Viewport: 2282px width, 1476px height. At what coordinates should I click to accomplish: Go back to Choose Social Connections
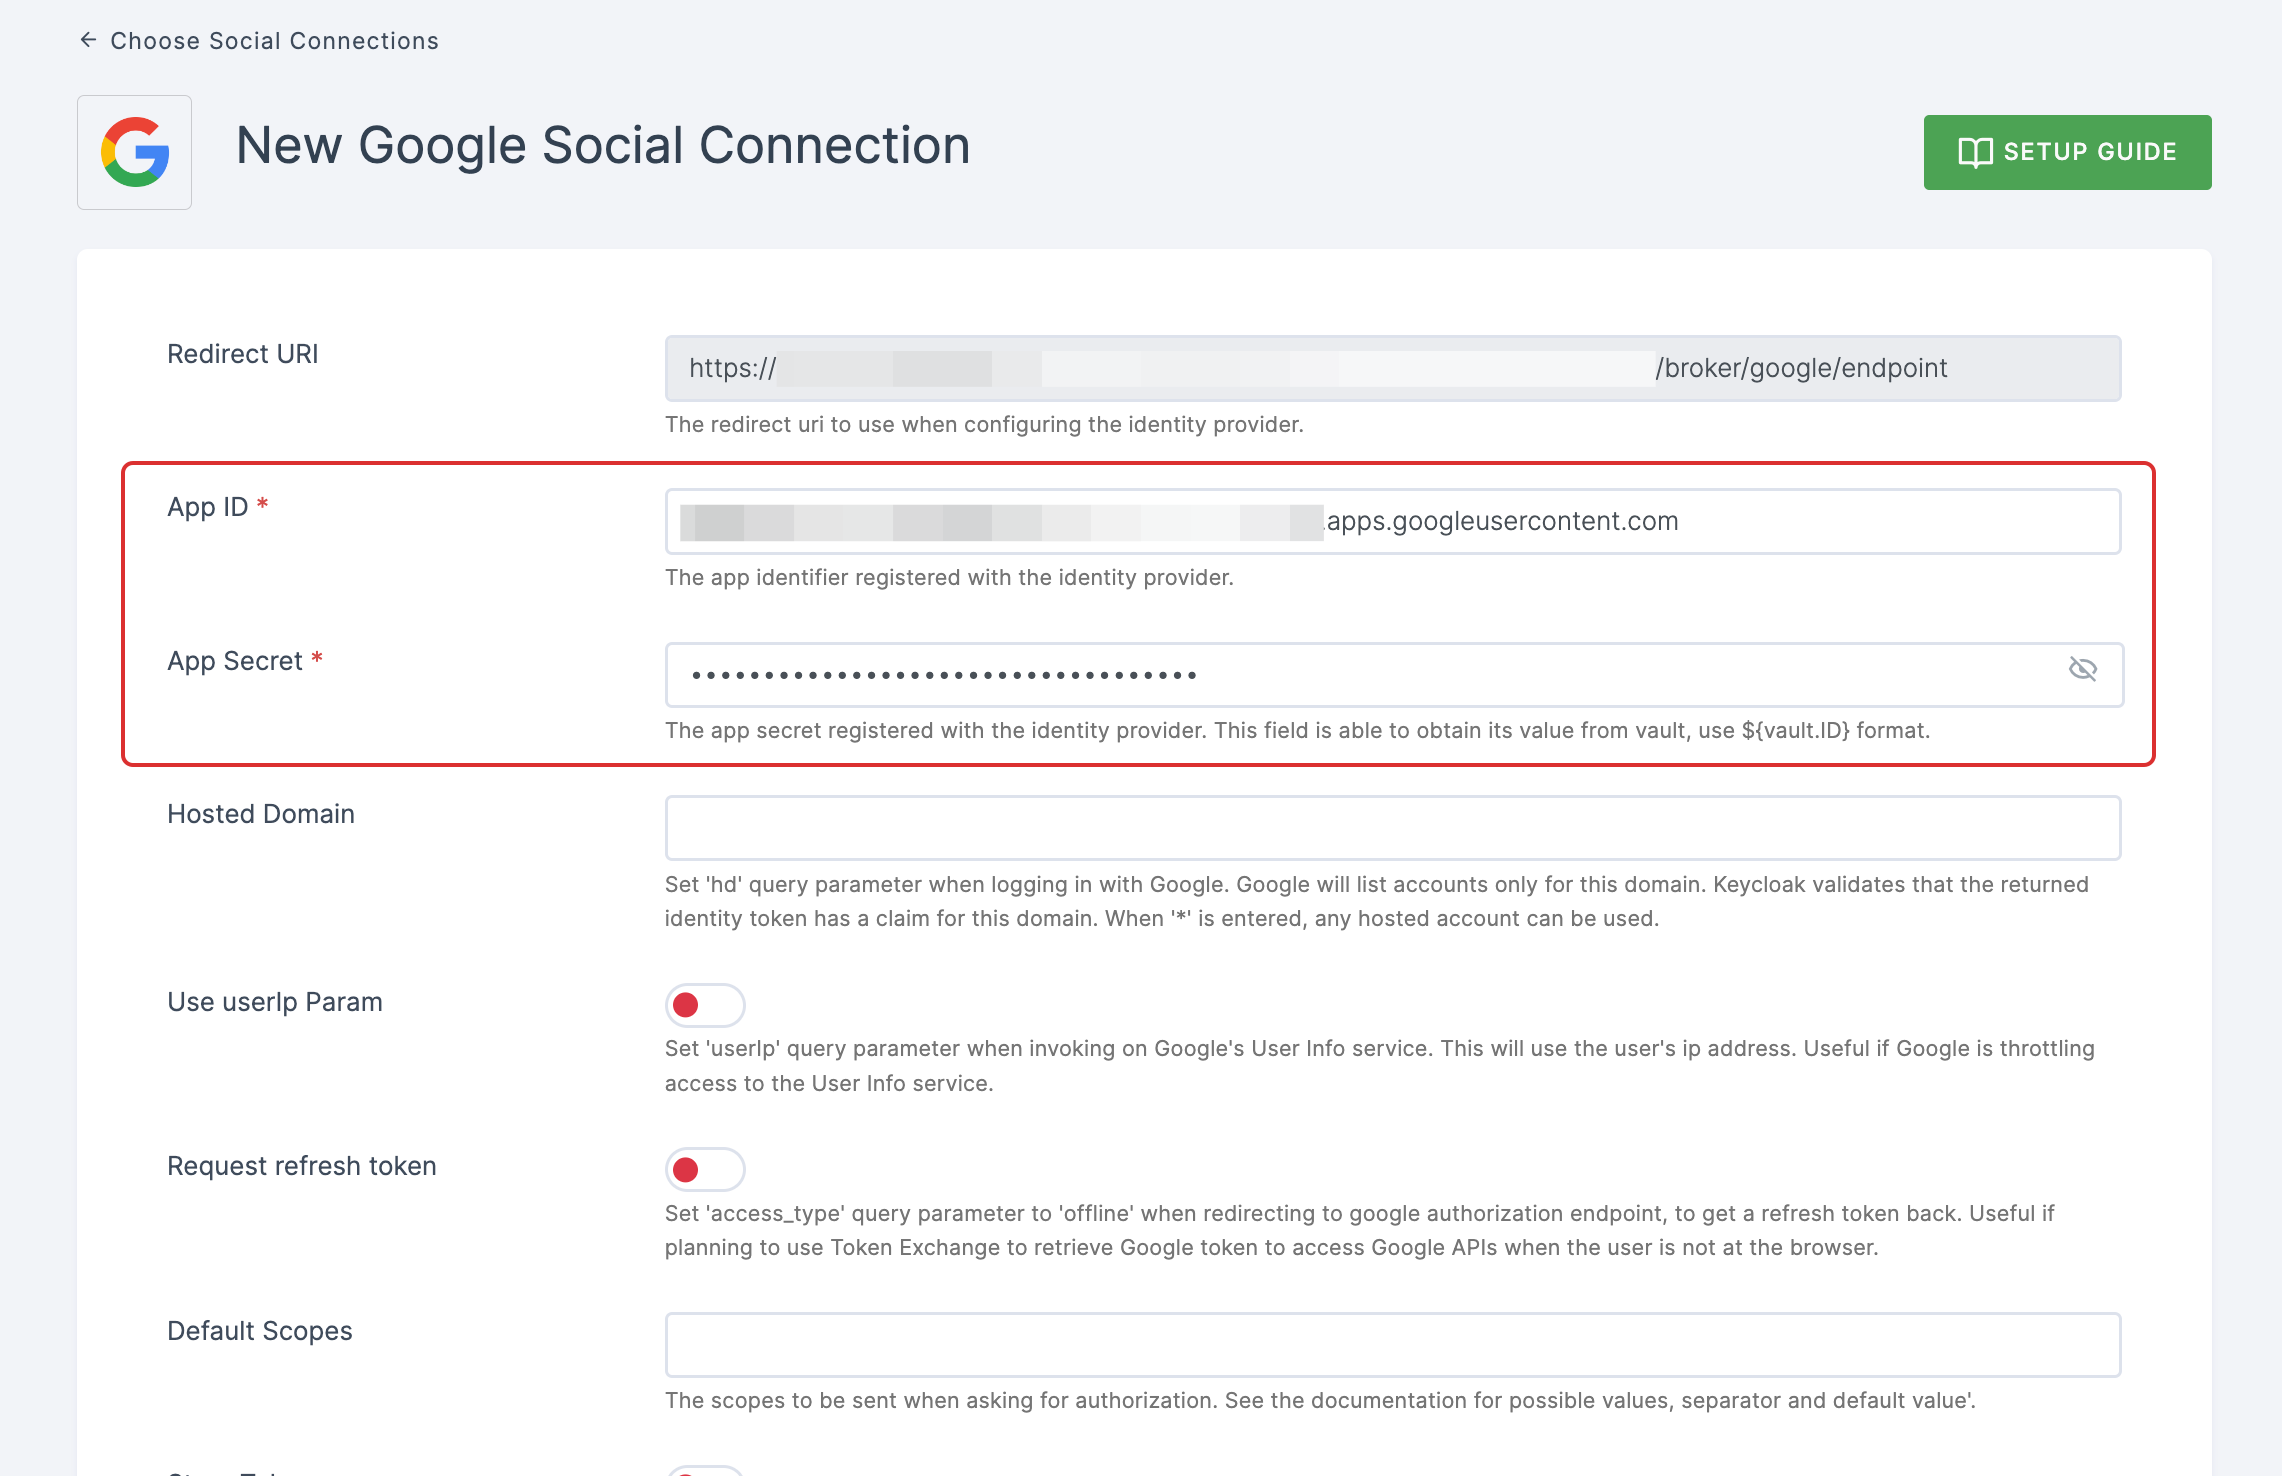tap(259, 41)
